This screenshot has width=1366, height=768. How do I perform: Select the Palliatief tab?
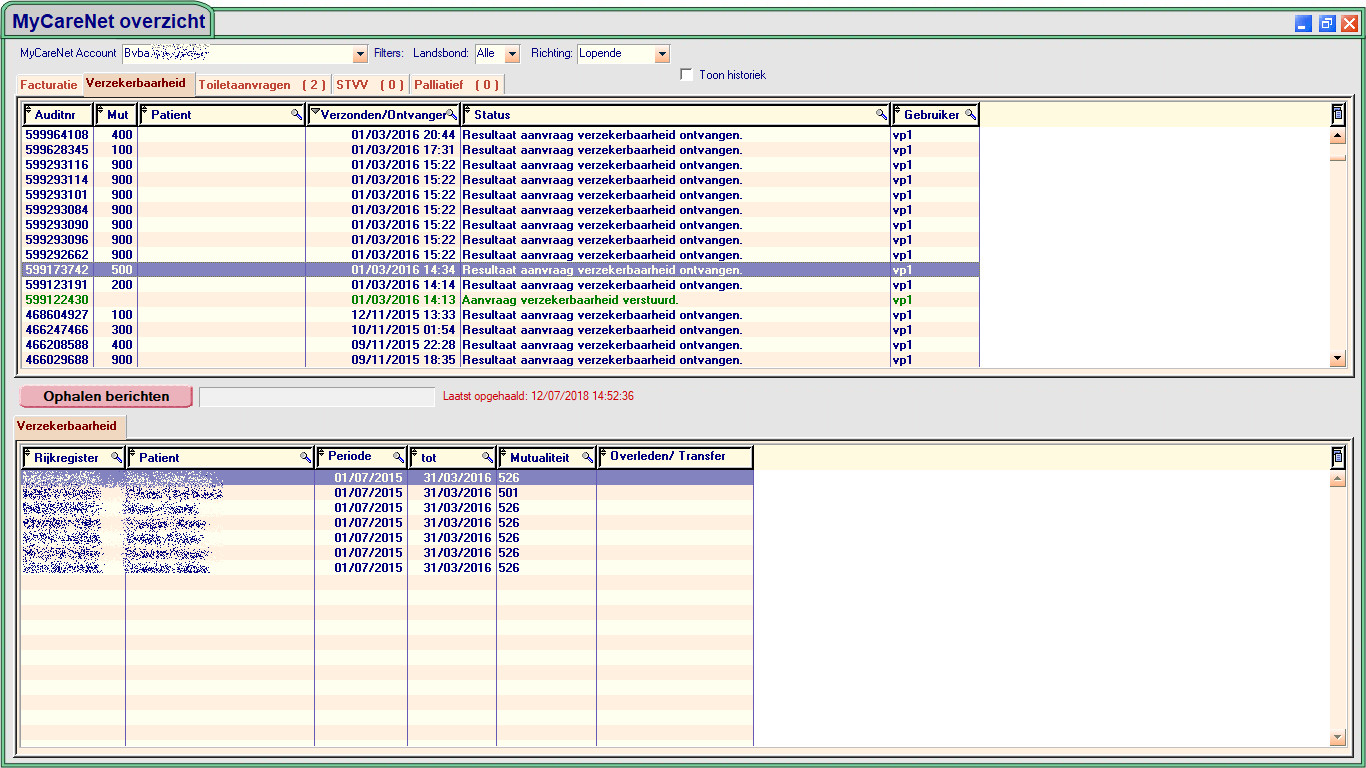(x=456, y=85)
